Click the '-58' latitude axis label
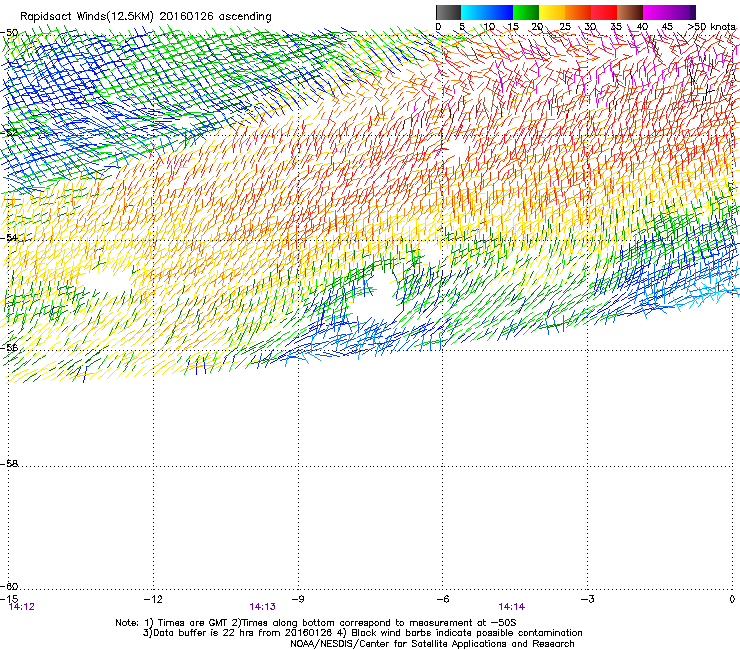Screen dimensions: 740x650 9,464
